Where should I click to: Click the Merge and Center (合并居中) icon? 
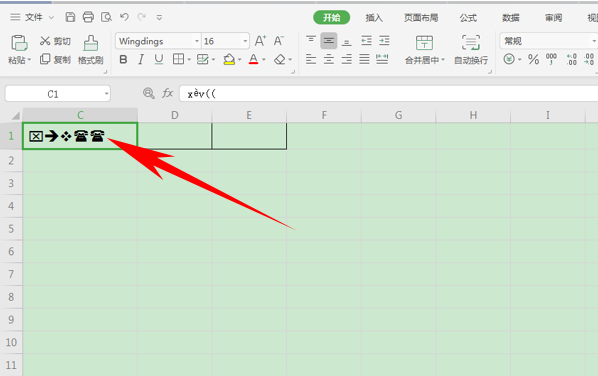424,43
